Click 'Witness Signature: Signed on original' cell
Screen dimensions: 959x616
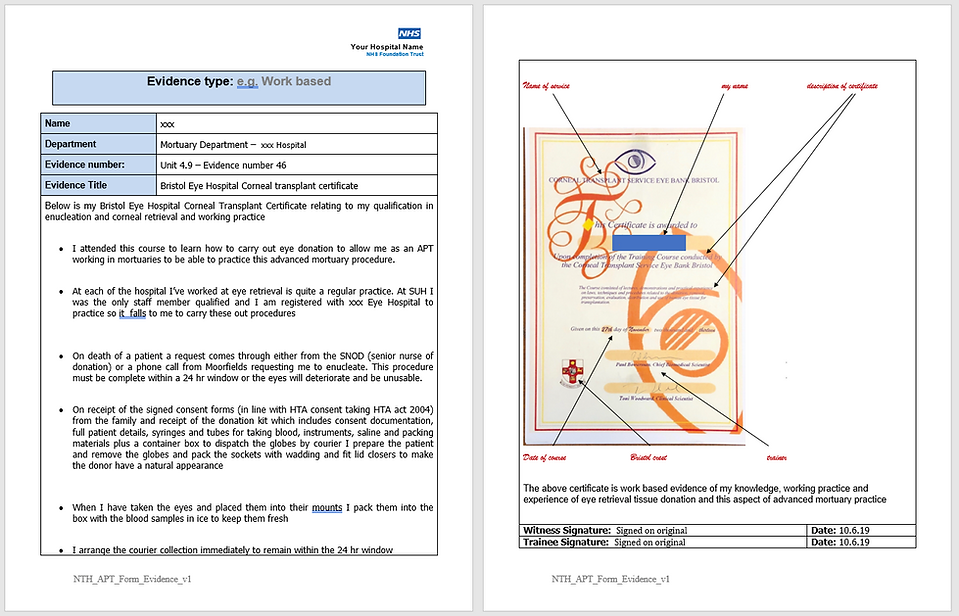click(x=664, y=530)
